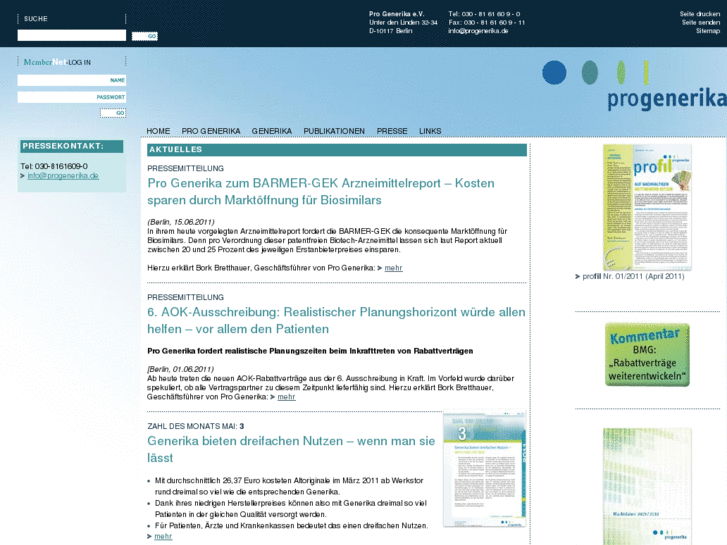
Task: Click the AKTUELLES section header
Action: [x=337, y=149]
